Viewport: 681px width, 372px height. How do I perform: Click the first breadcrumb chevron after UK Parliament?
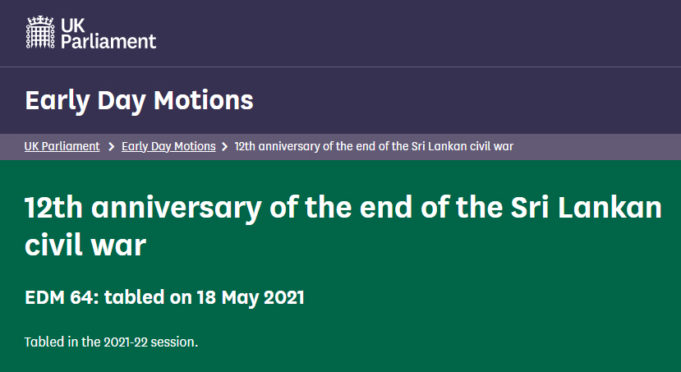pos(111,147)
